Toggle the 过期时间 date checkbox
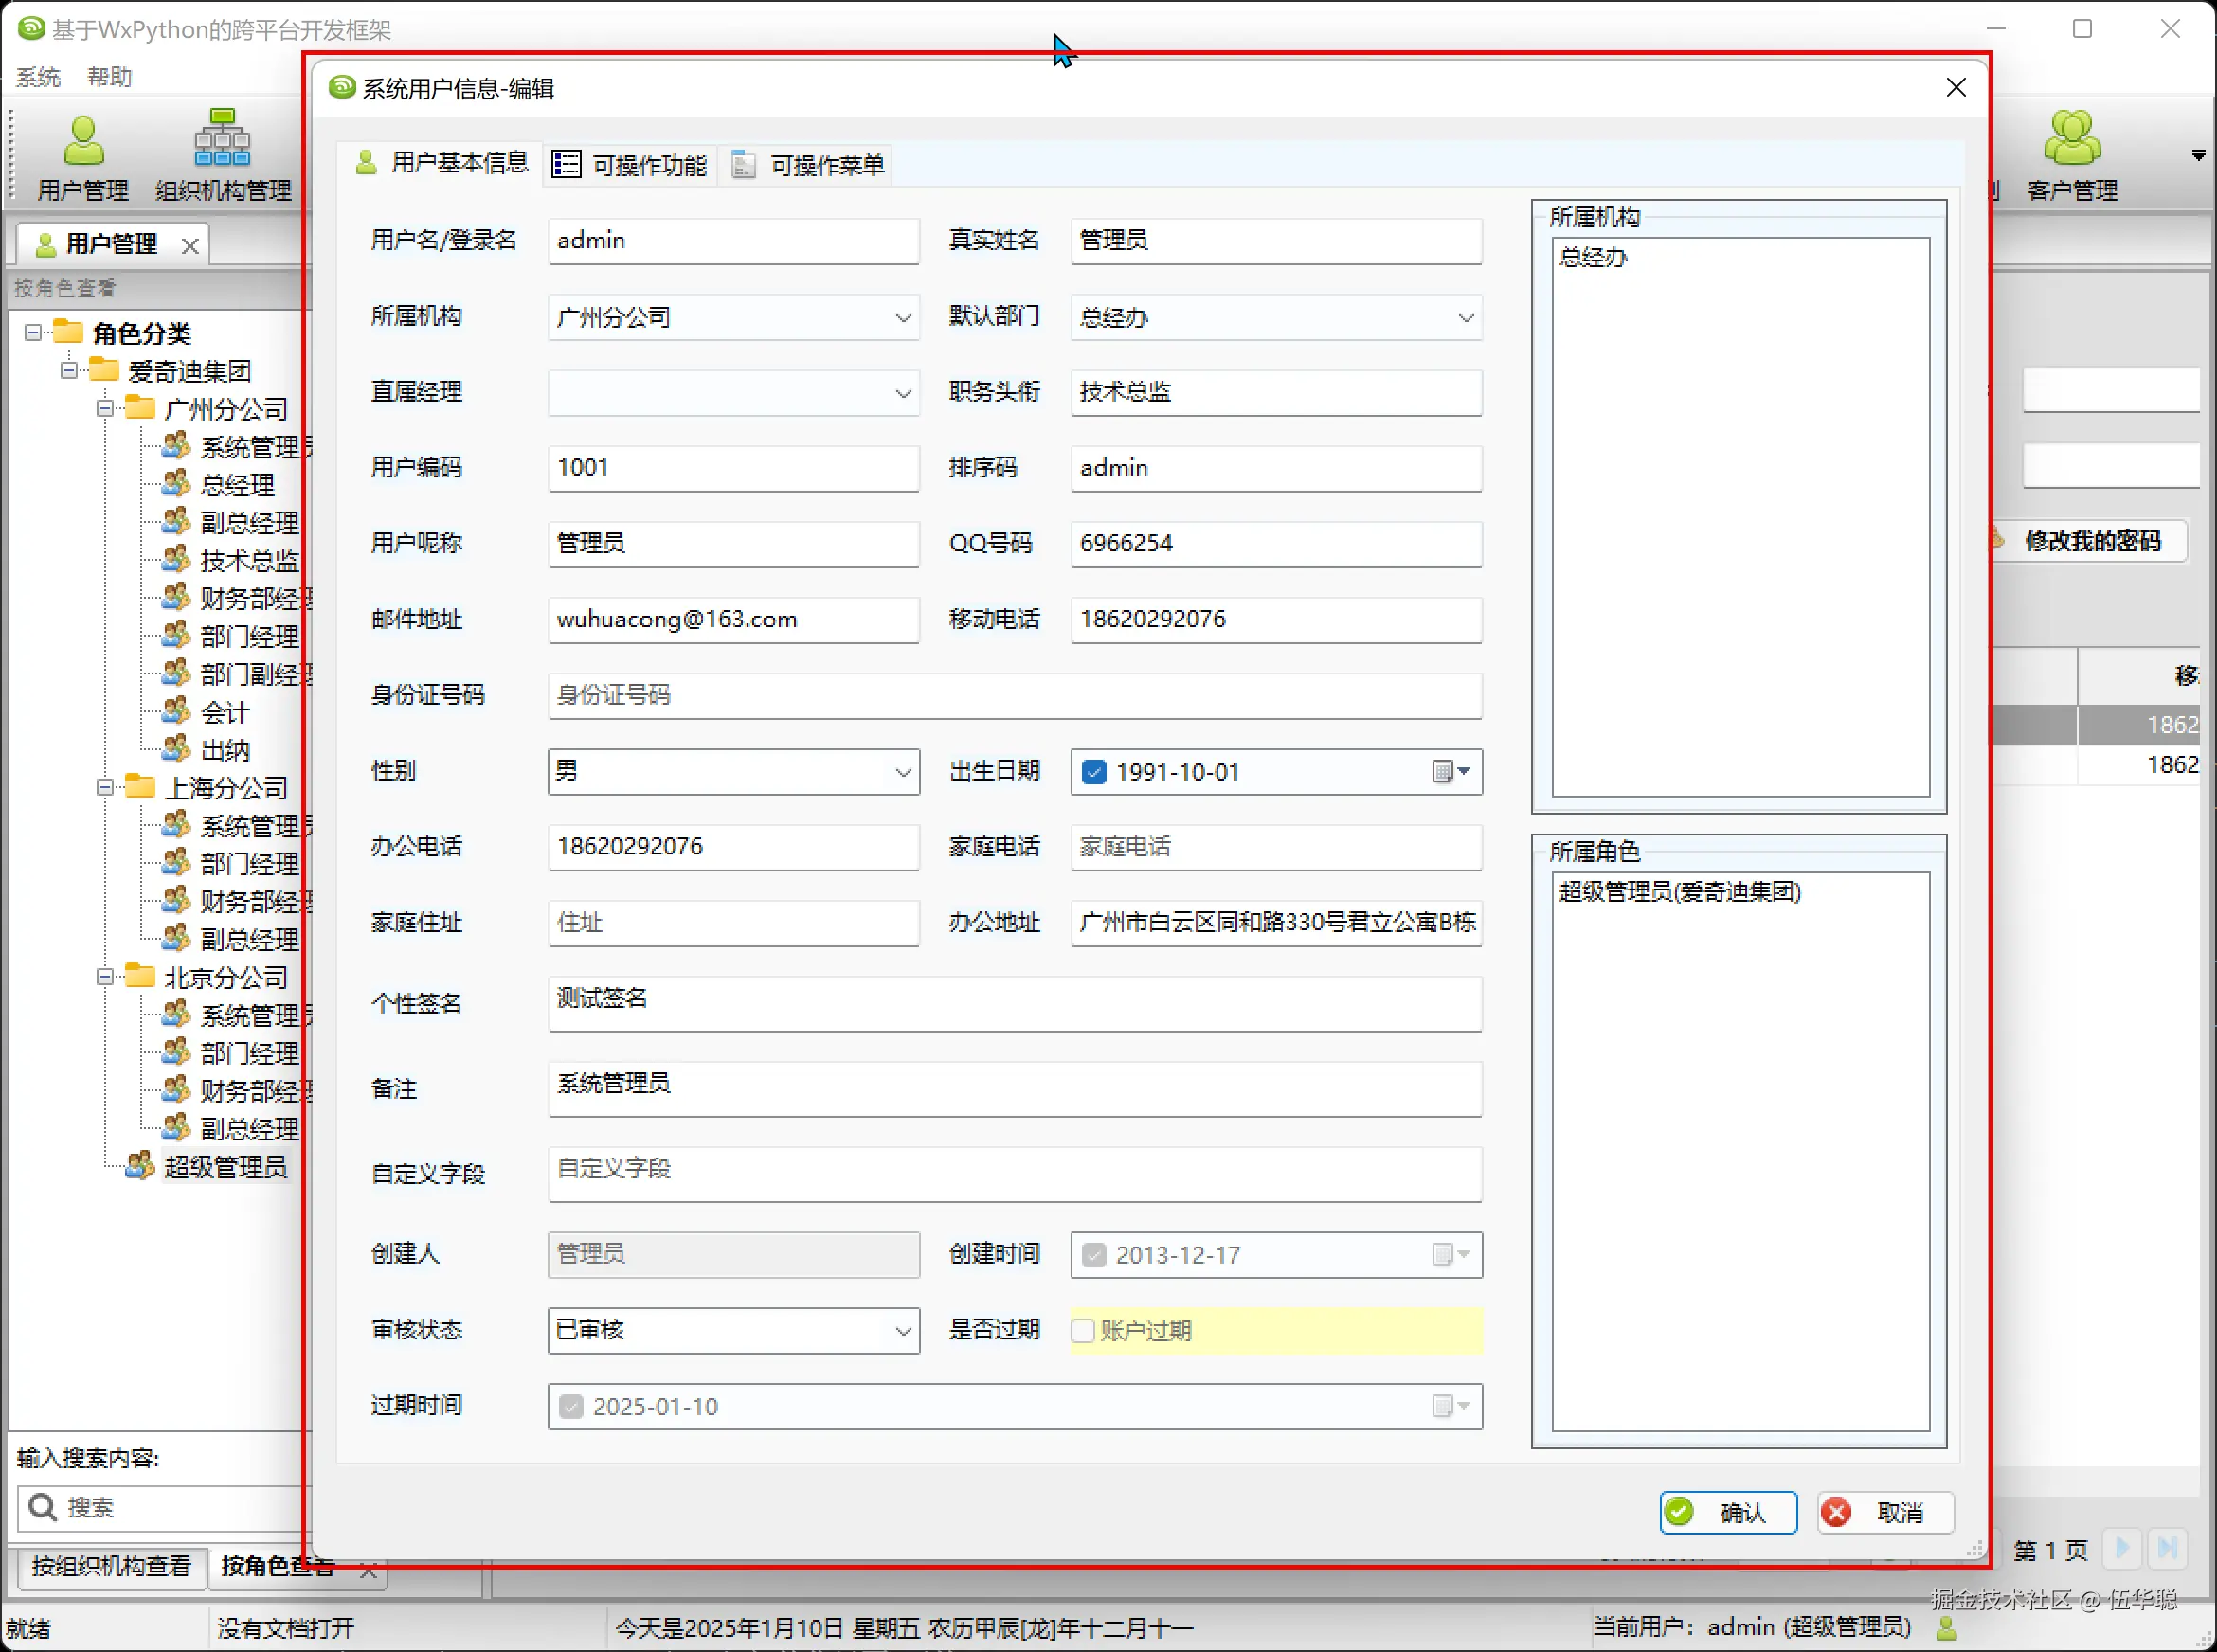This screenshot has width=2217, height=1652. click(571, 1406)
